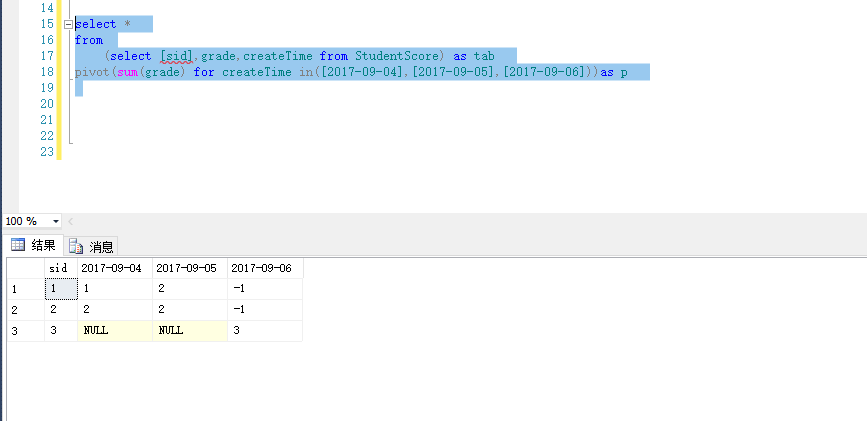Click line number 23 in the editor
This screenshot has width=867, height=421.
click(x=47, y=152)
